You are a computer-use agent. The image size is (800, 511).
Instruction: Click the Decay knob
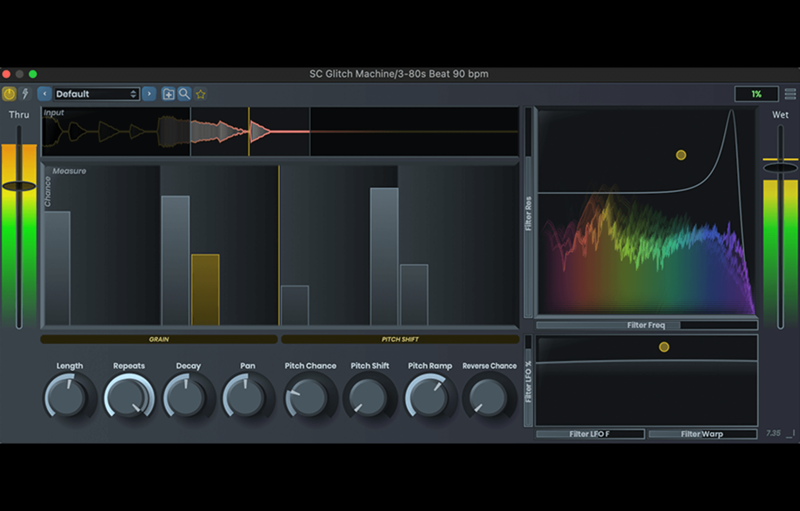point(187,396)
